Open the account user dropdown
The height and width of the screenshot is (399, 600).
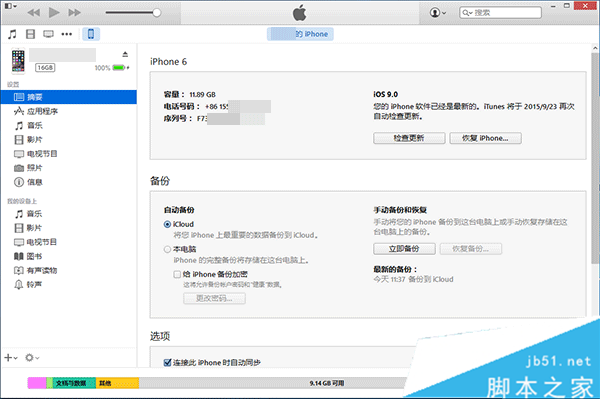(x=438, y=13)
